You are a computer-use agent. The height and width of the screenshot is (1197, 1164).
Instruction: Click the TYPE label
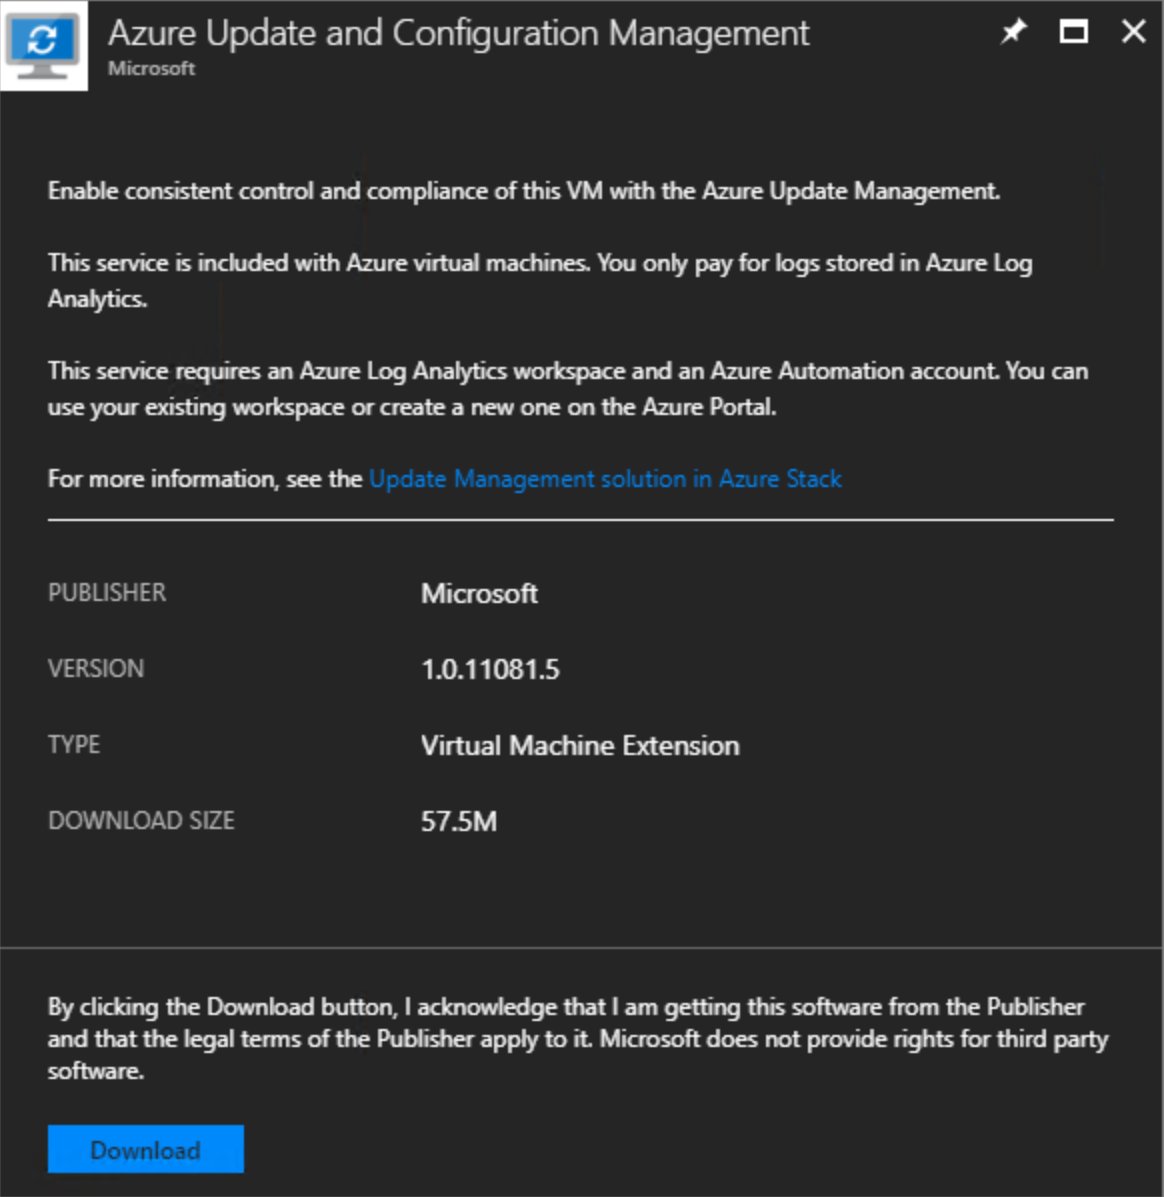pyautogui.click(x=74, y=744)
